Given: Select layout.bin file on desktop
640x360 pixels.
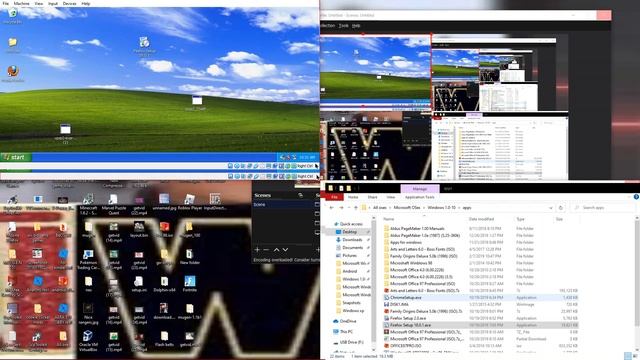Looking at the screenshot, I should click(139, 230).
